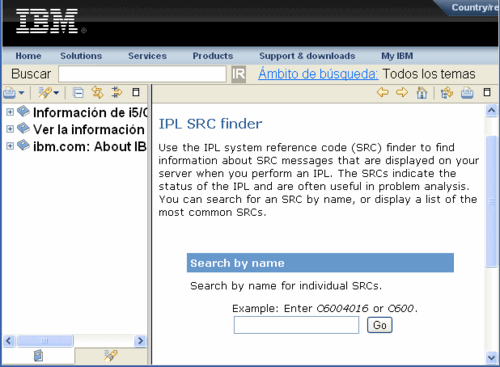Click the topic scrollbar up arrow
500x367 pixels.
pyautogui.click(x=492, y=110)
